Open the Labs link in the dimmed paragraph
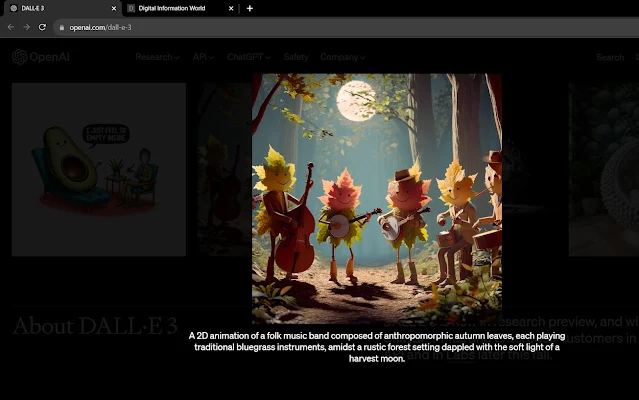The image size is (639, 400). tap(461, 355)
